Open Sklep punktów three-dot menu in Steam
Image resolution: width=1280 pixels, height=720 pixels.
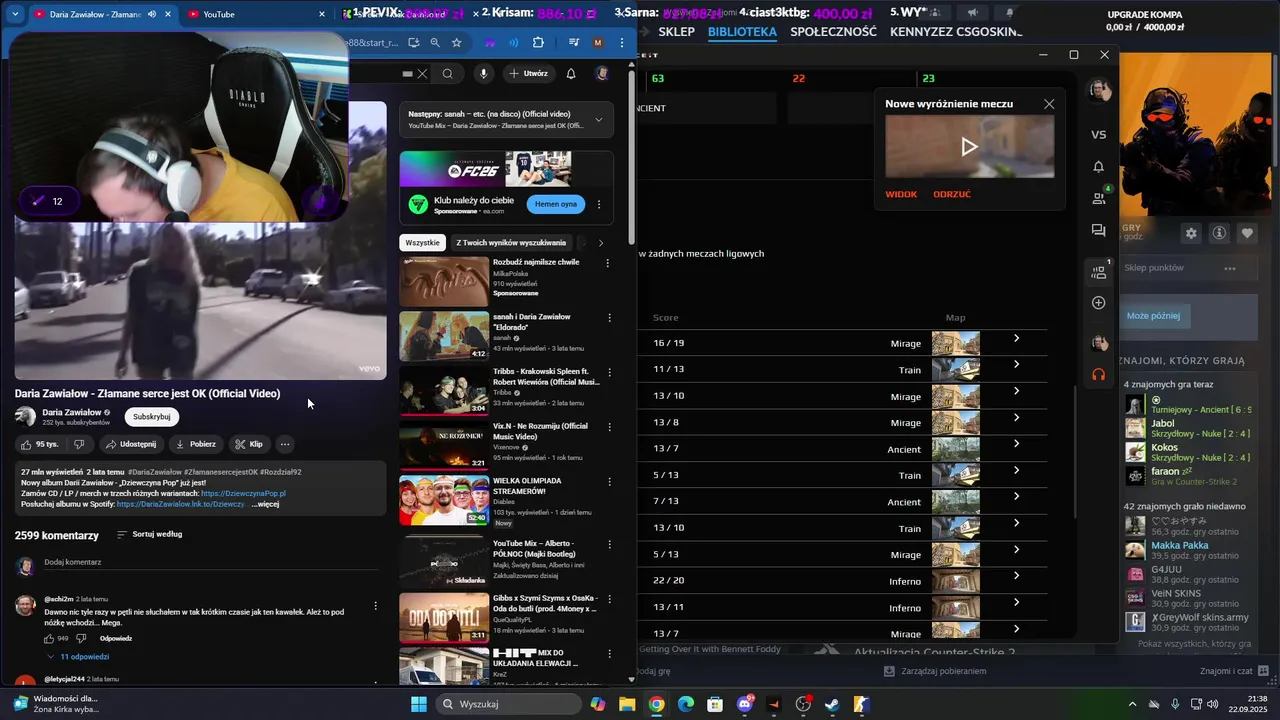1230,268
